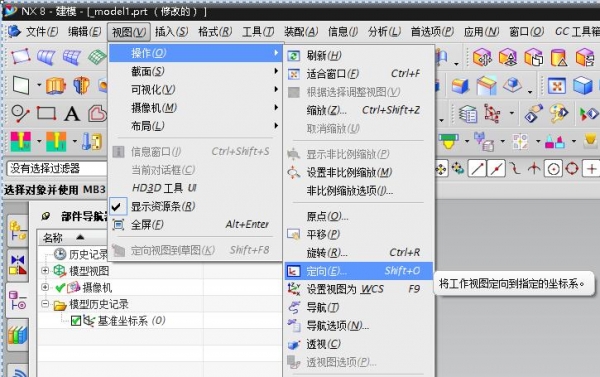
Task: Click the rectangle sketch tool icon
Action: coord(46,114)
